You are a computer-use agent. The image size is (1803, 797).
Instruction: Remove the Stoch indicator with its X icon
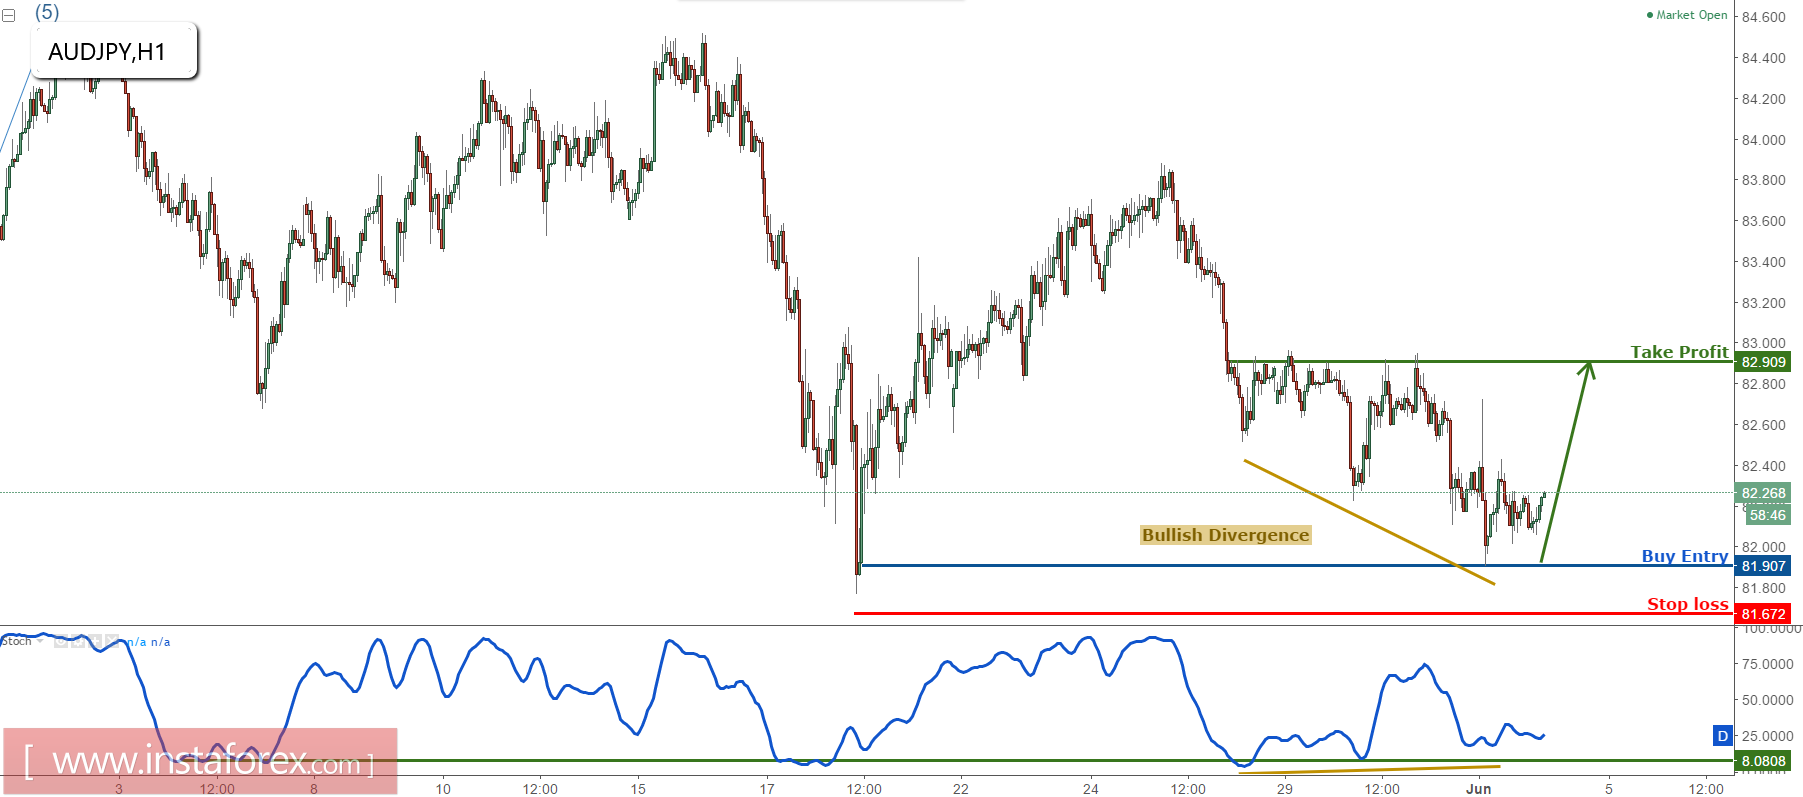tap(112, 641)
